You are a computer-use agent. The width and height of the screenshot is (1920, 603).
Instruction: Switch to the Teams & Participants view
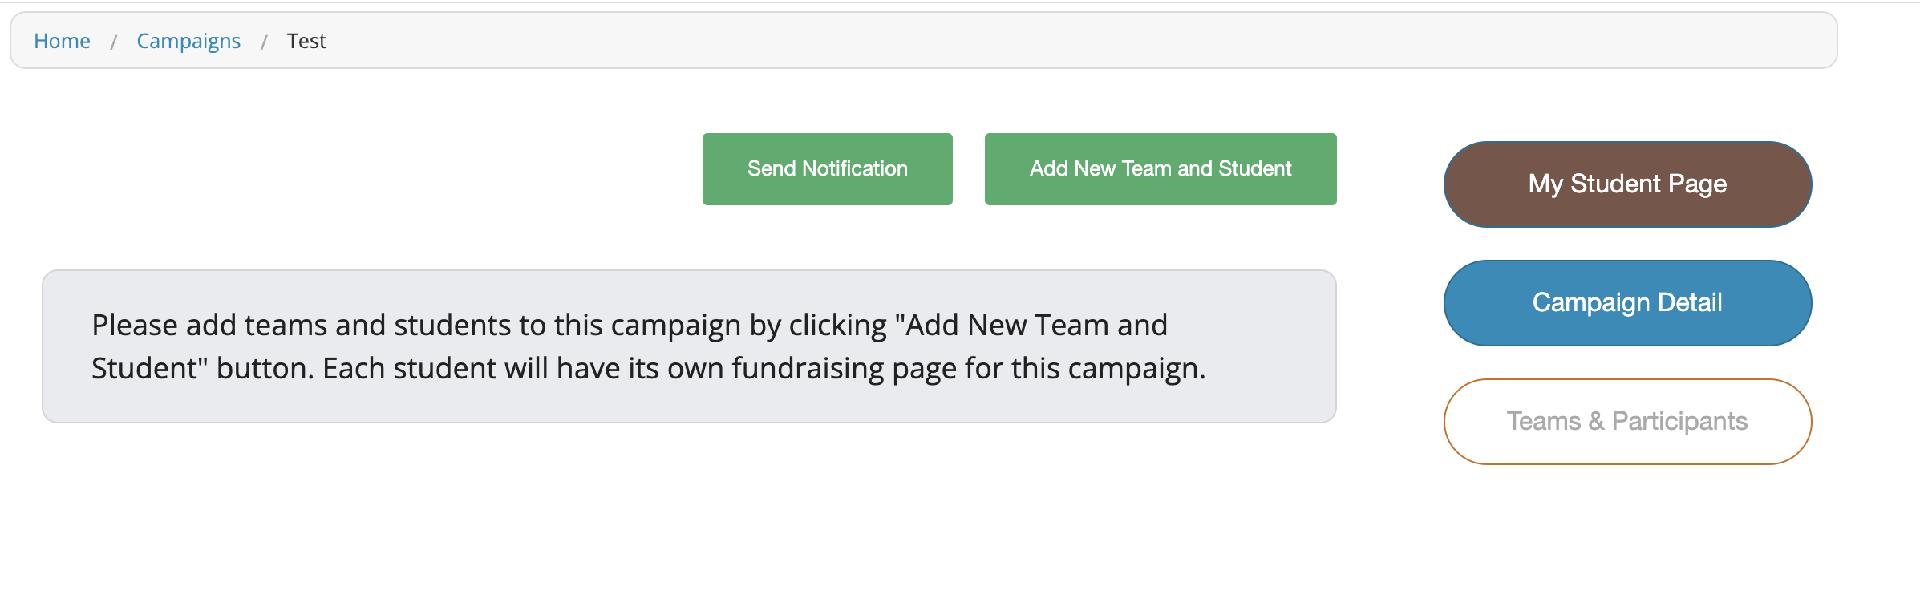pos(1626,421)
